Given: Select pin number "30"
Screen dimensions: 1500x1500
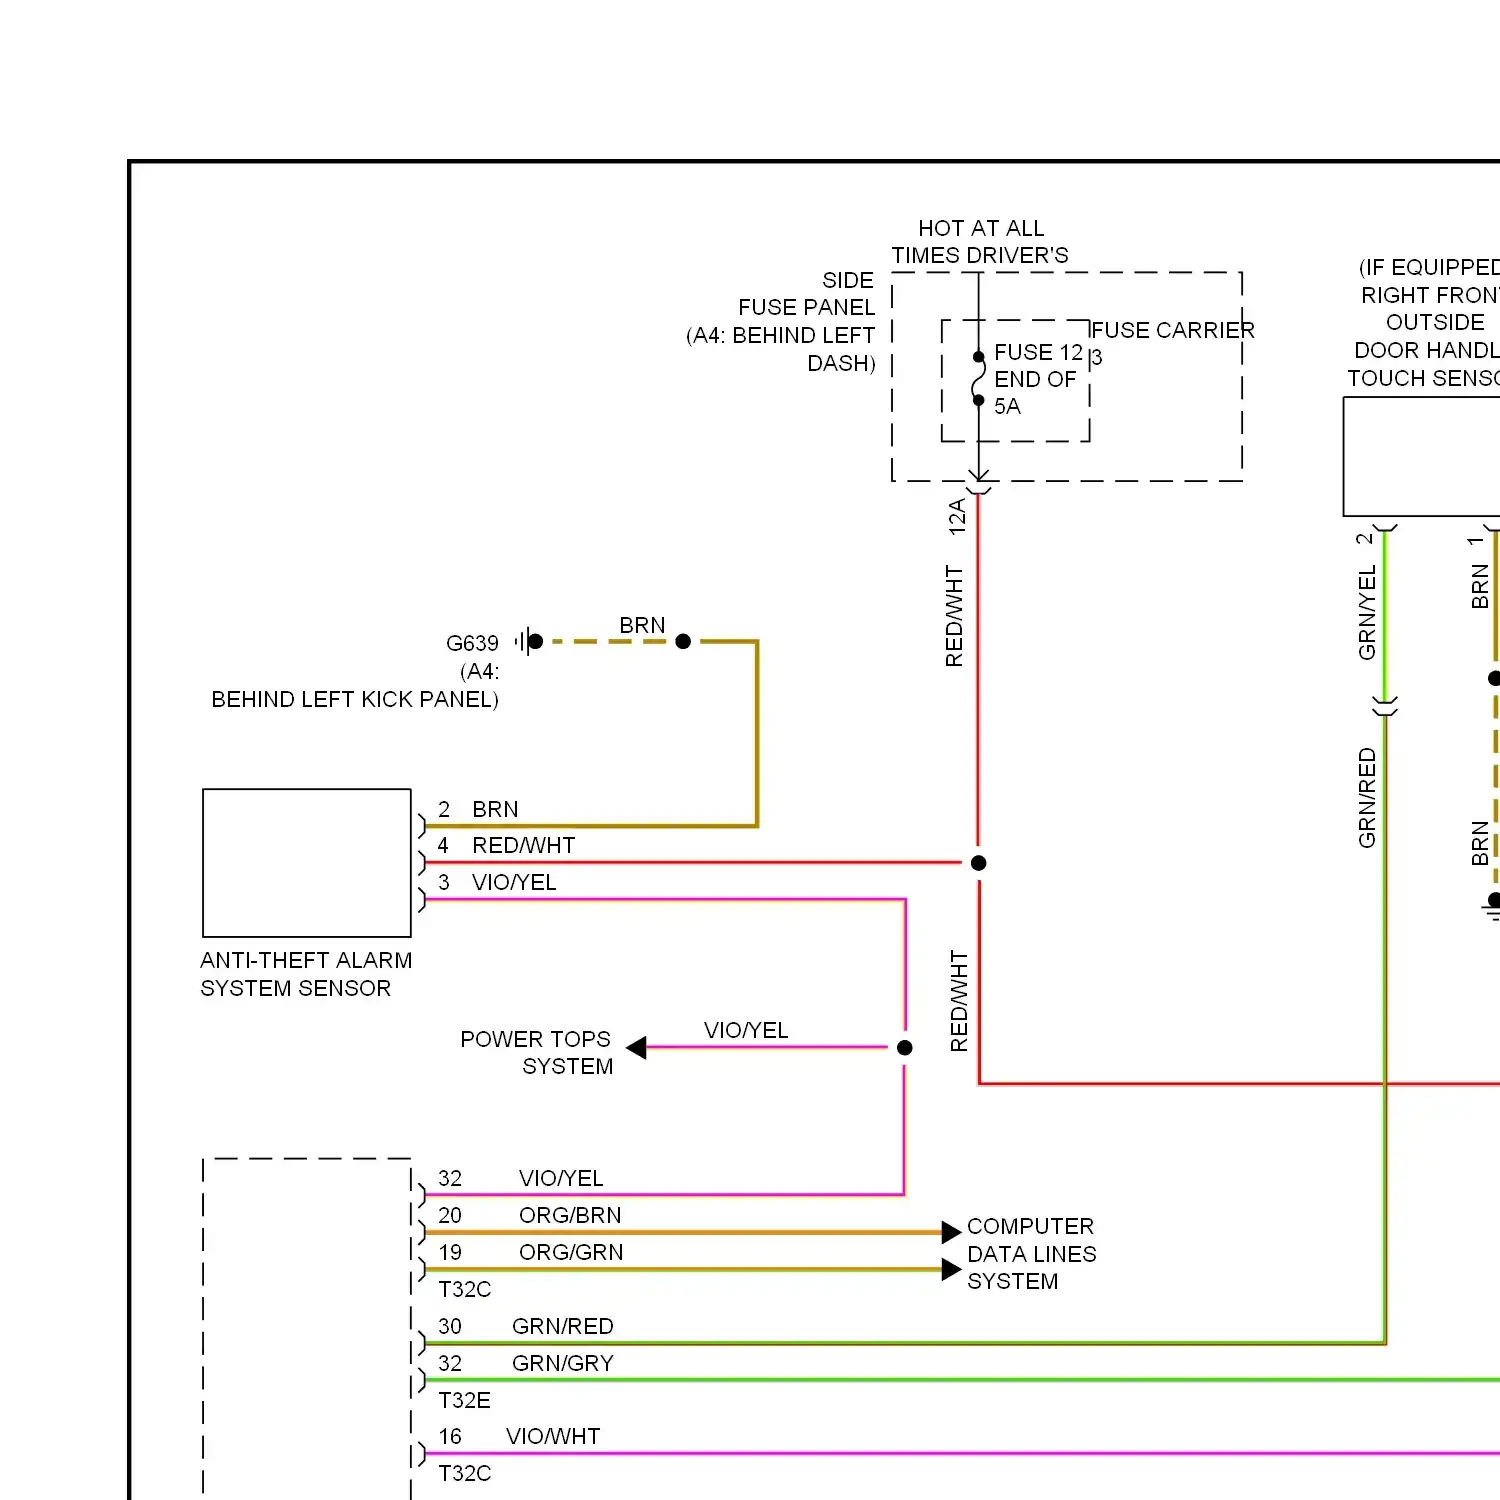Looking at the screenshot, I should (x=450, y=1326).
